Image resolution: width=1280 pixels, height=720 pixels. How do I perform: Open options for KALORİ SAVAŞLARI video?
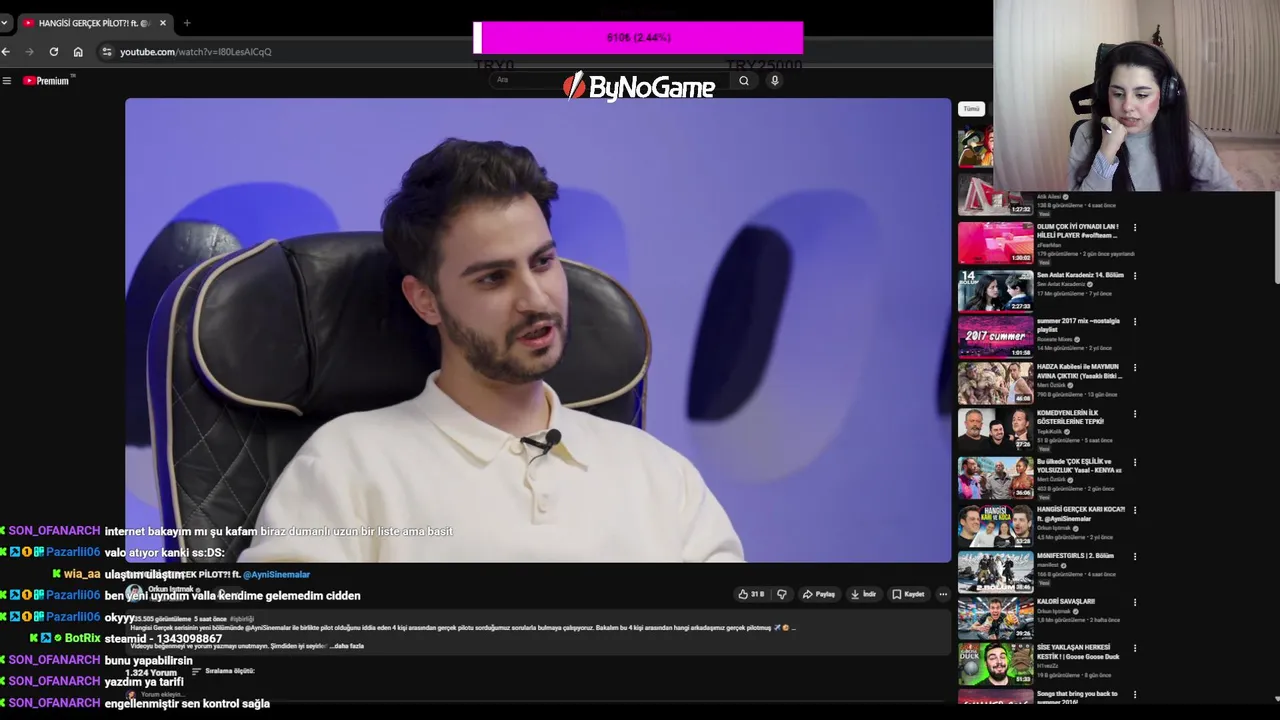click(x=1135, y=602)
